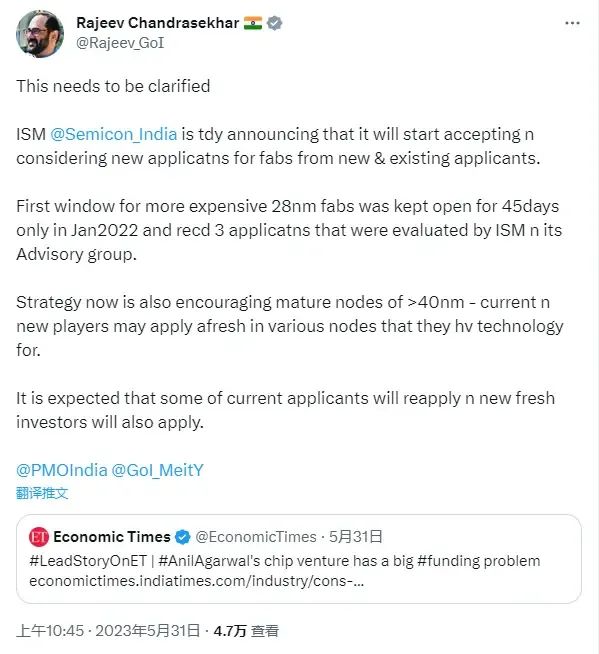Open the @Rajeev_GoI handle
Viewport: 599px width, 654px height.
(120, 43)
